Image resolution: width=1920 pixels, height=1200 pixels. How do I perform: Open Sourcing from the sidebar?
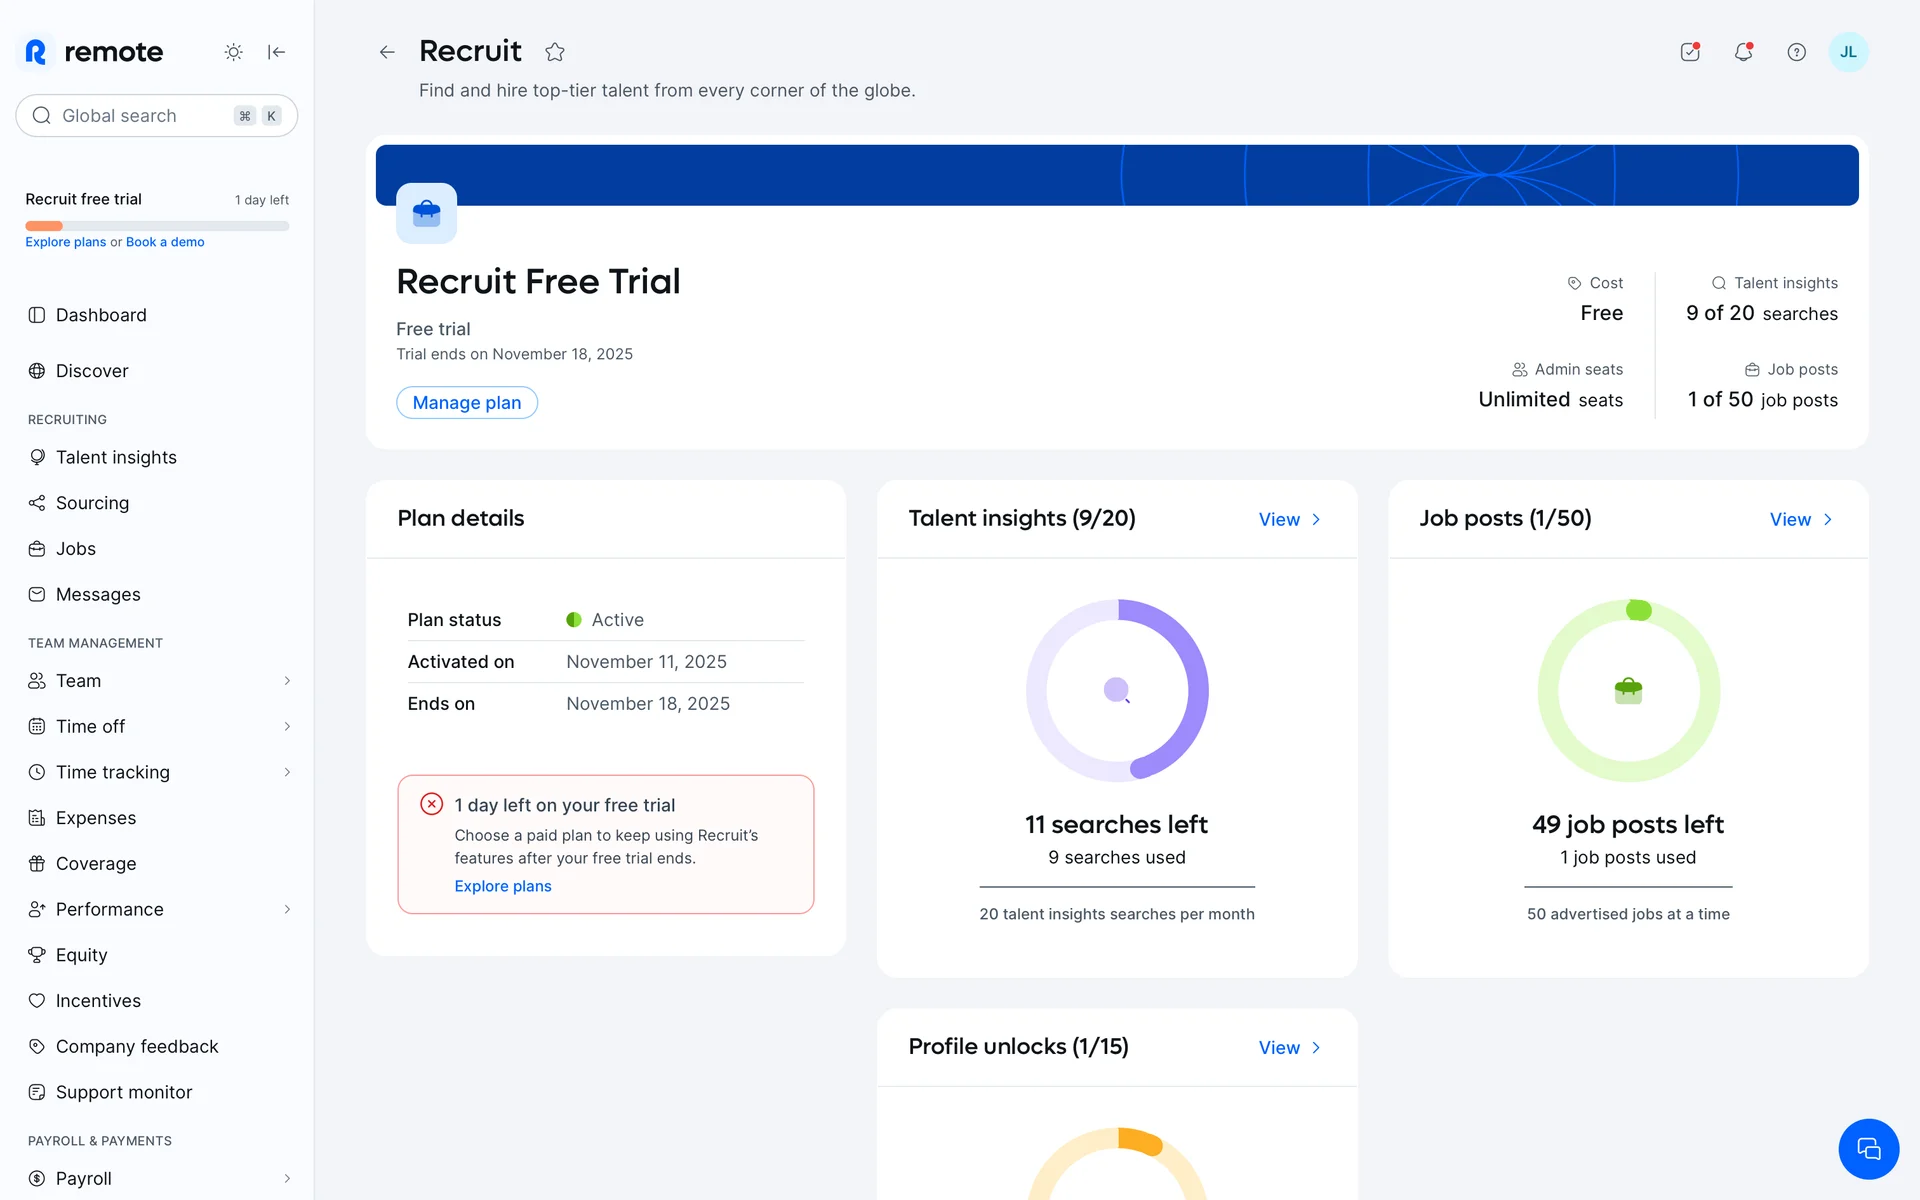pyautogui.click(x=92, y=503)
